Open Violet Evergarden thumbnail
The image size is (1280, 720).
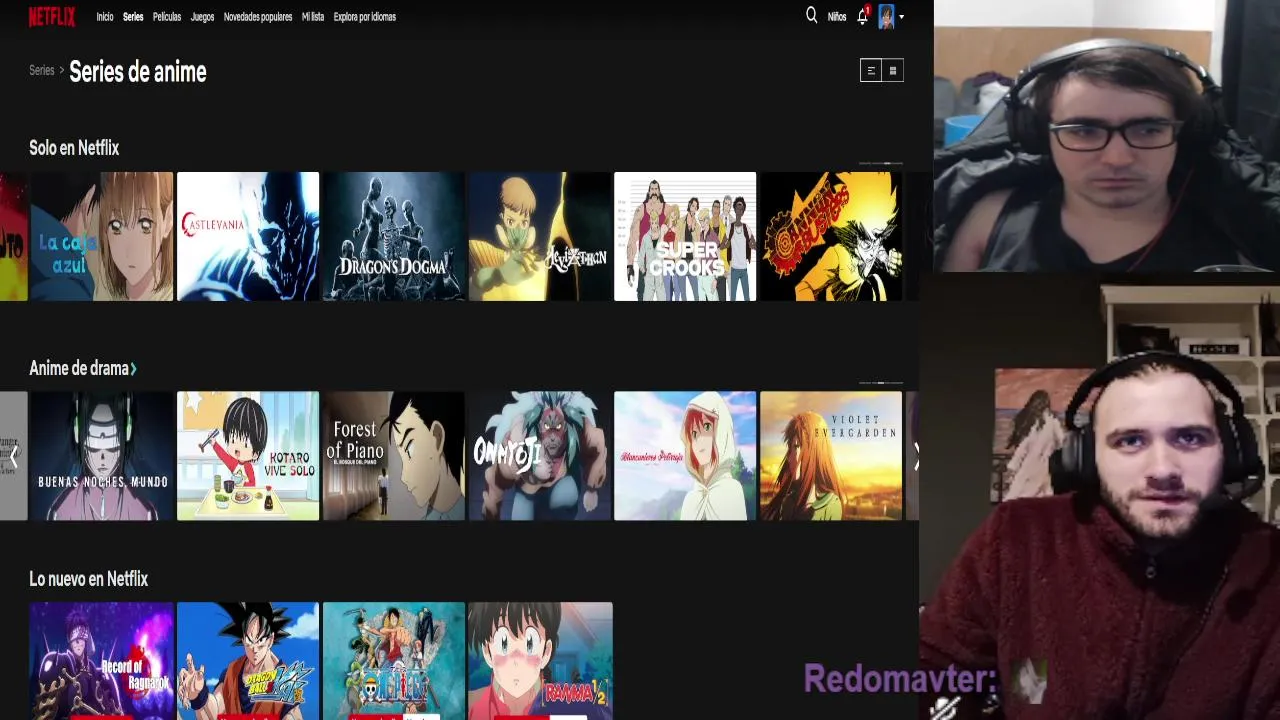point(831,456)
